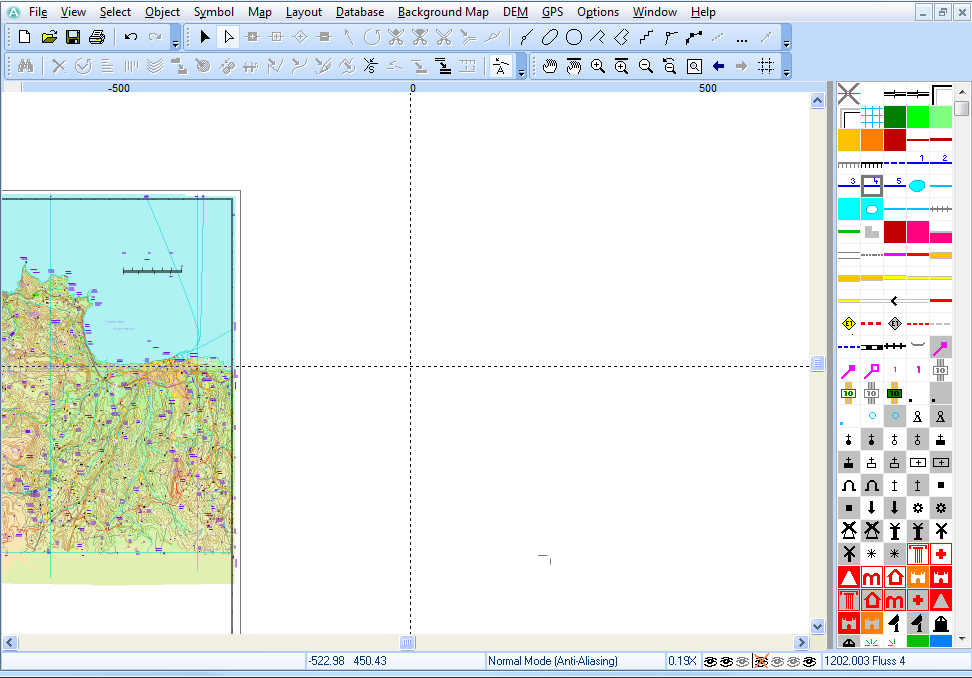972x678 pixels.
Task: Click the map scroll-down arrow button
Action: pyautogui.click(x=818, y=626)
